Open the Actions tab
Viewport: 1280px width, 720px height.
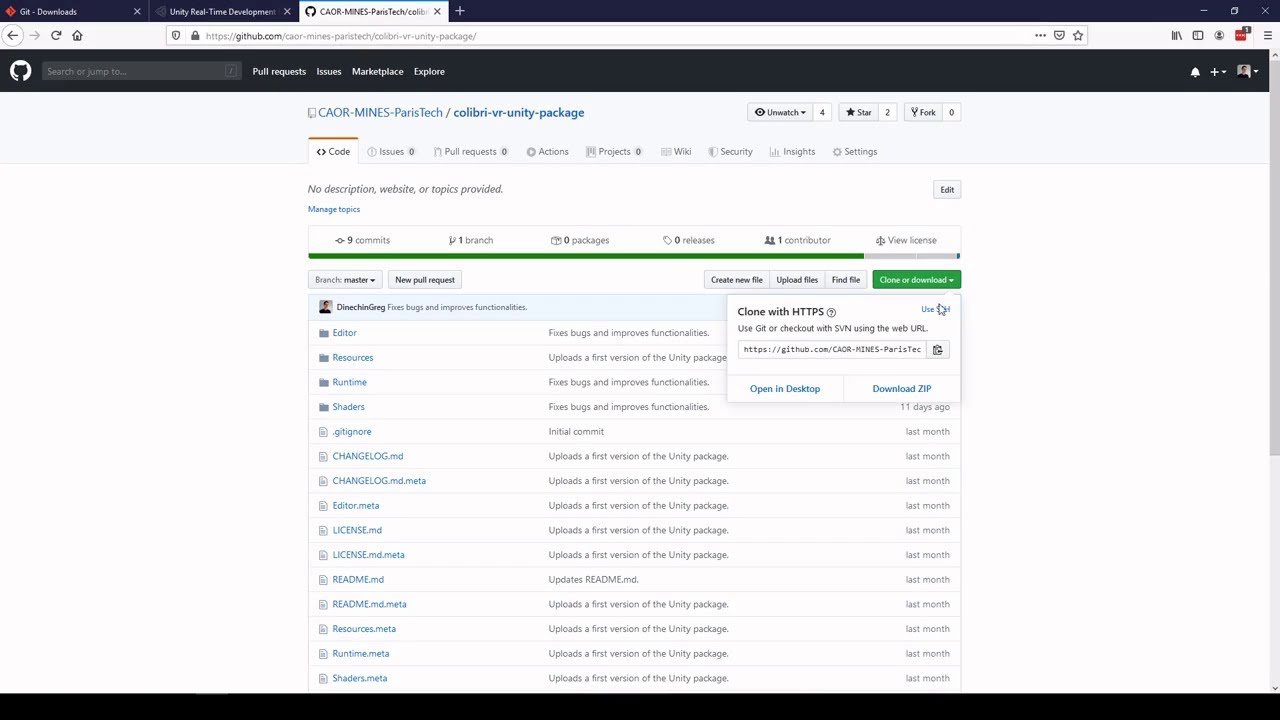pyautogui.click(x=547, y=152)
